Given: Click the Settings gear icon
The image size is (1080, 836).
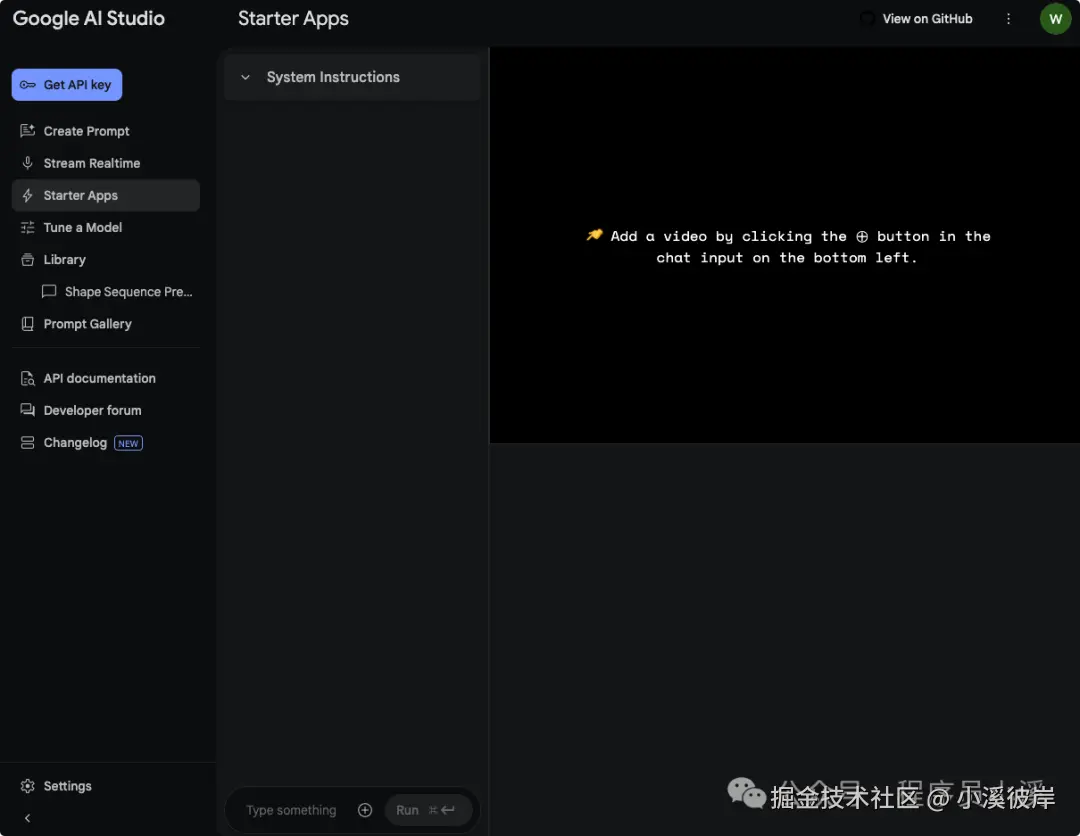Looking at the screenshot, I should 28,786.
